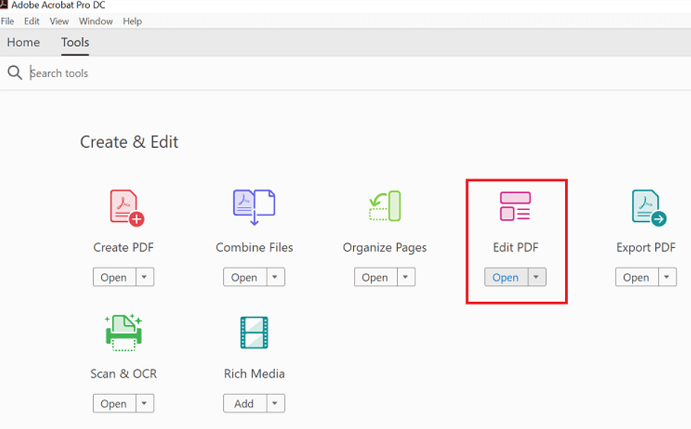Click the "Export PDF" label text
Image resolution: width=691 pixels, height=429 pixels.
click(x=646, y=248)
